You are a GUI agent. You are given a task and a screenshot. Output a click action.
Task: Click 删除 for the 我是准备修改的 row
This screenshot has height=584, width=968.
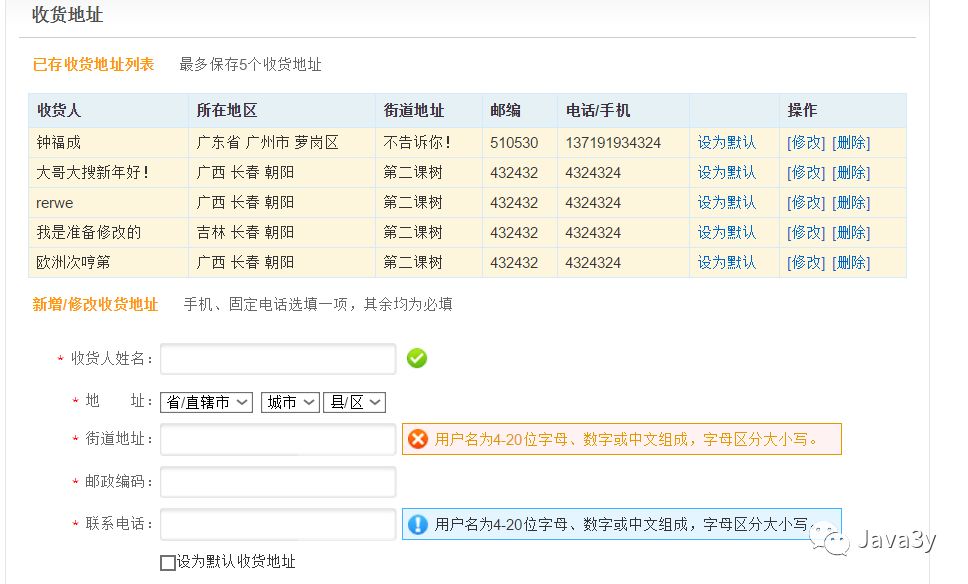click(x=851, y=233)
